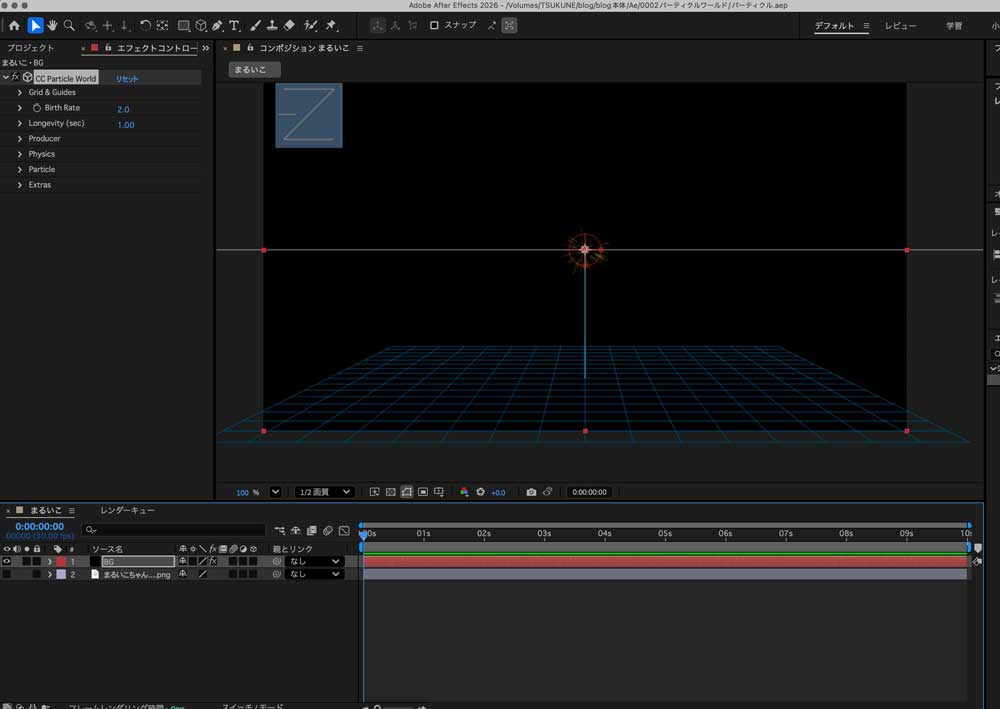Take a snapshot with the camera icon
1000x709 pixels.
[531, 492]
